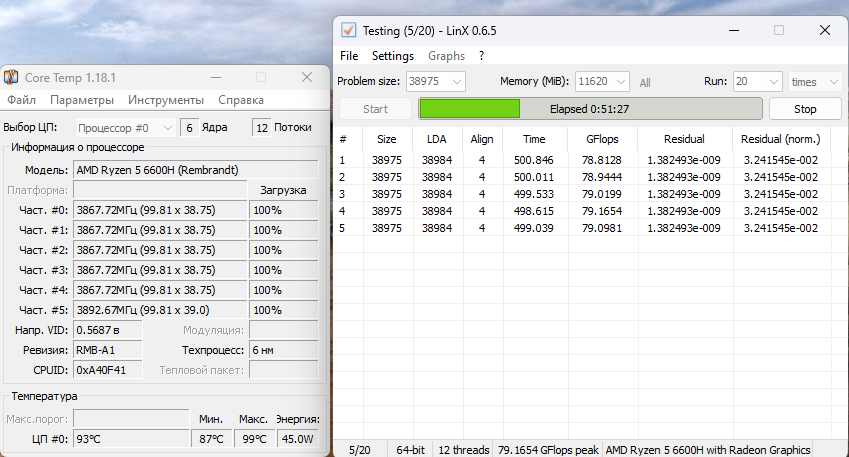This screenshot has width=849, height=457.
Task: Click the CPUID value 0xA40F41
Action: (108, 370)
